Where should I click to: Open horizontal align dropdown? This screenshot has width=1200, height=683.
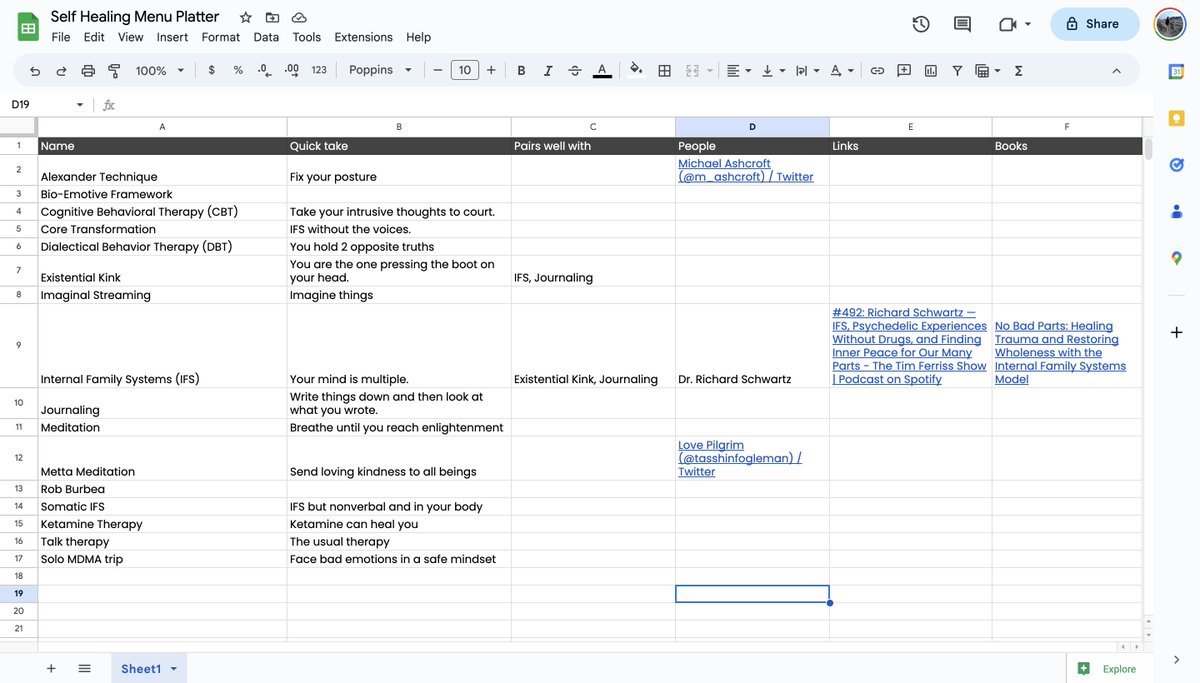[x=739, y=71]
